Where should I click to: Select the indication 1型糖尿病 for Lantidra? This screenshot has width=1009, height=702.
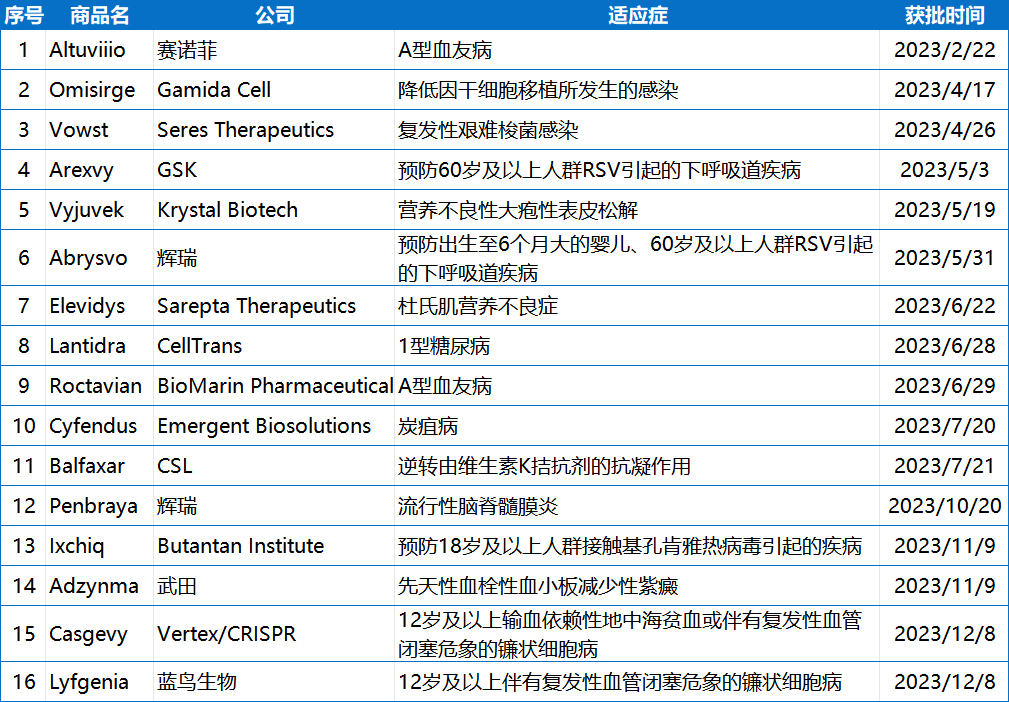click(x=428, y=346)
